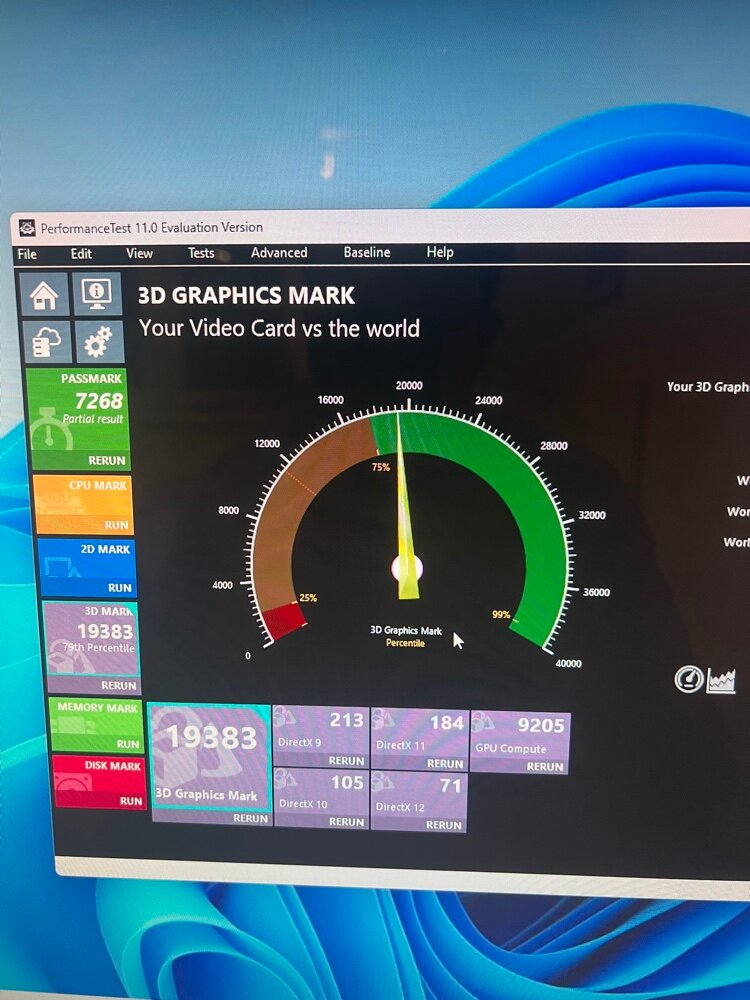Viewport: 750px width, 1000px height.
Task: Click the DirectX 11 score 184
Action: 446,722
